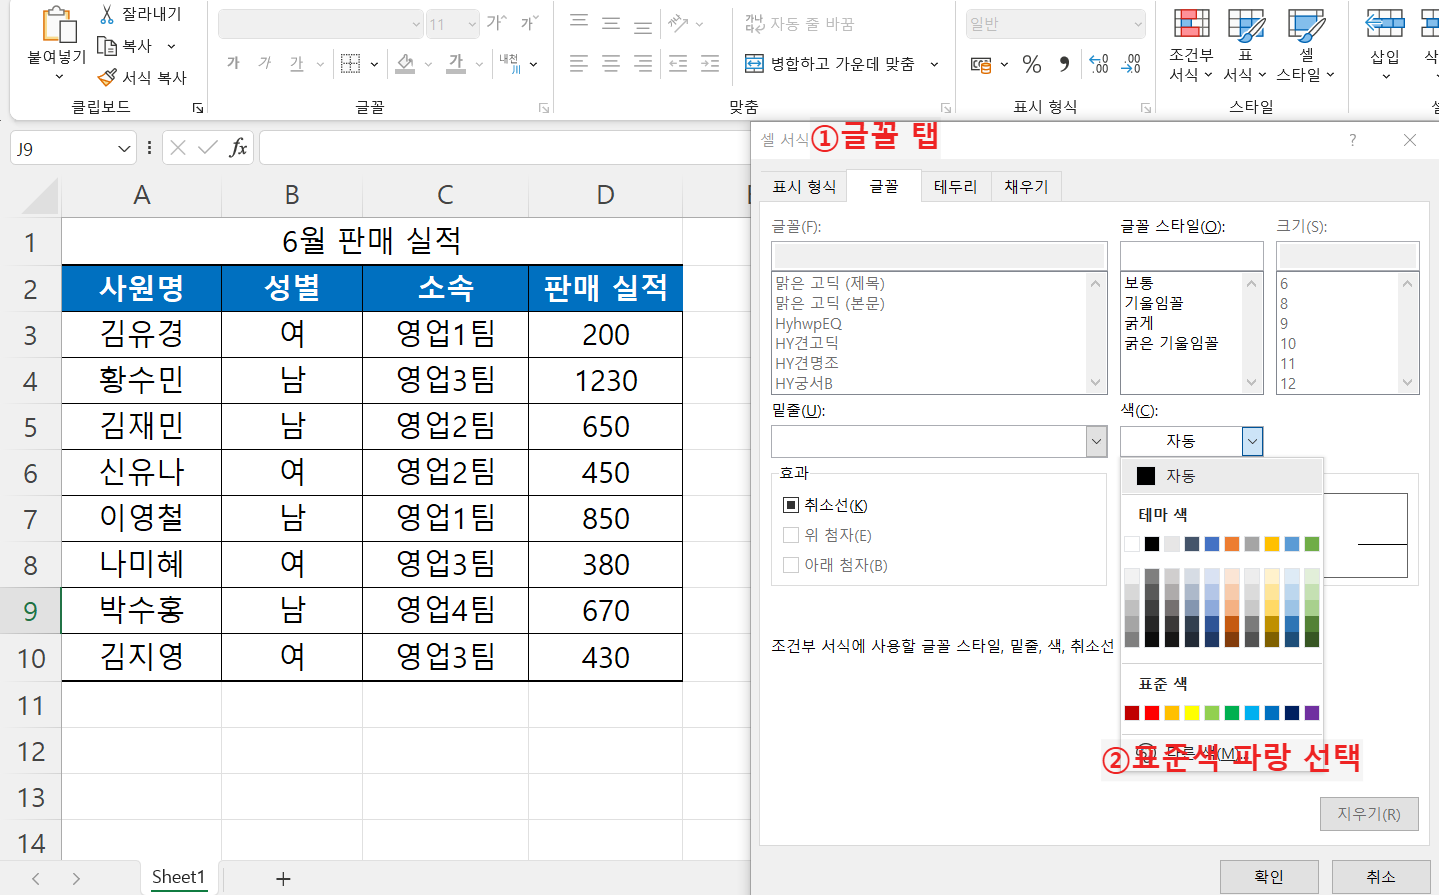Viewport: 1439px width, 895px height.
Task: Click the OK (확인) button
Action: pos(1268,875)
